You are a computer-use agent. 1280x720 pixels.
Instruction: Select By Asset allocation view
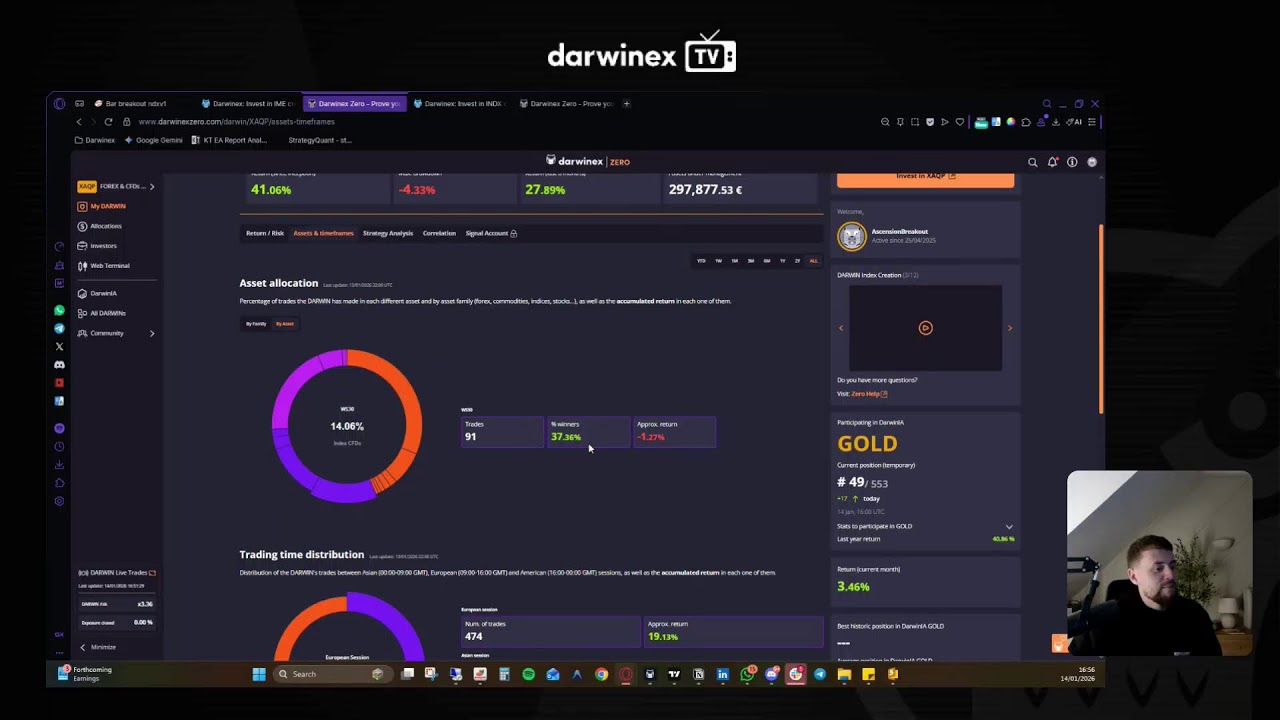pyautogui.click(x=285, y=323)
